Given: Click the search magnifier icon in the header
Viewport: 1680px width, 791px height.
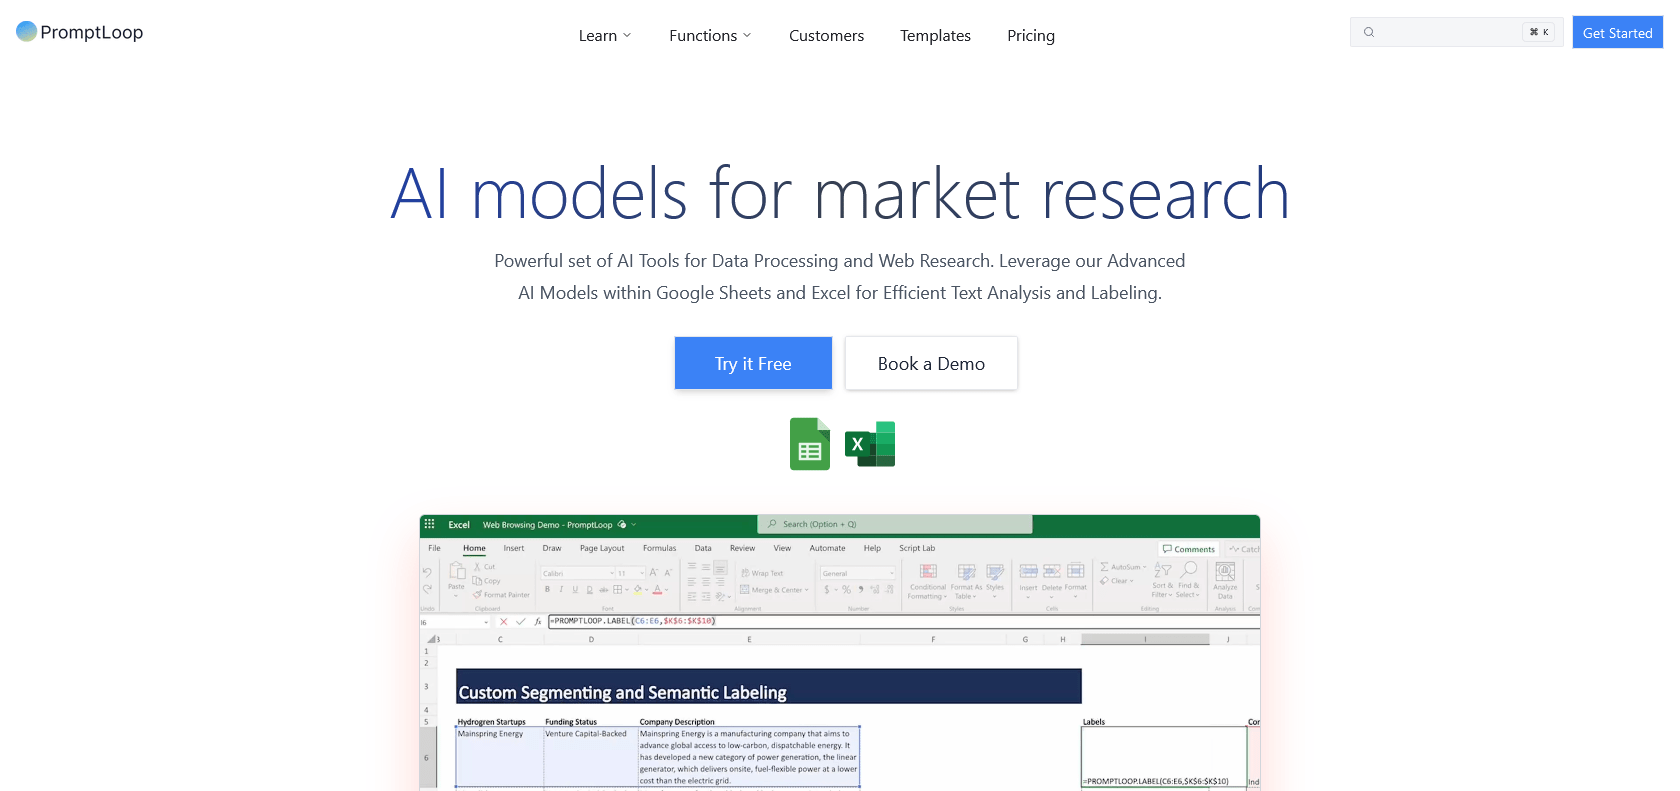Looking at the screenshot, I should (1369, 32).
